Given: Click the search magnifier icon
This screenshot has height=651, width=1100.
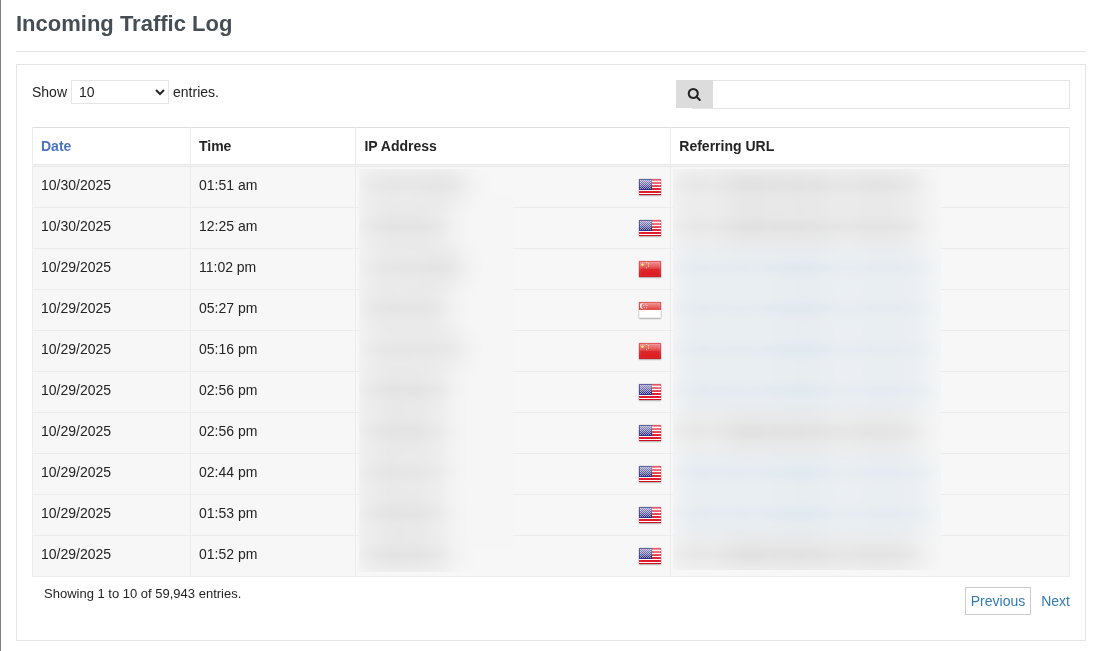Looking at the screenshot, I should (694, 94).
